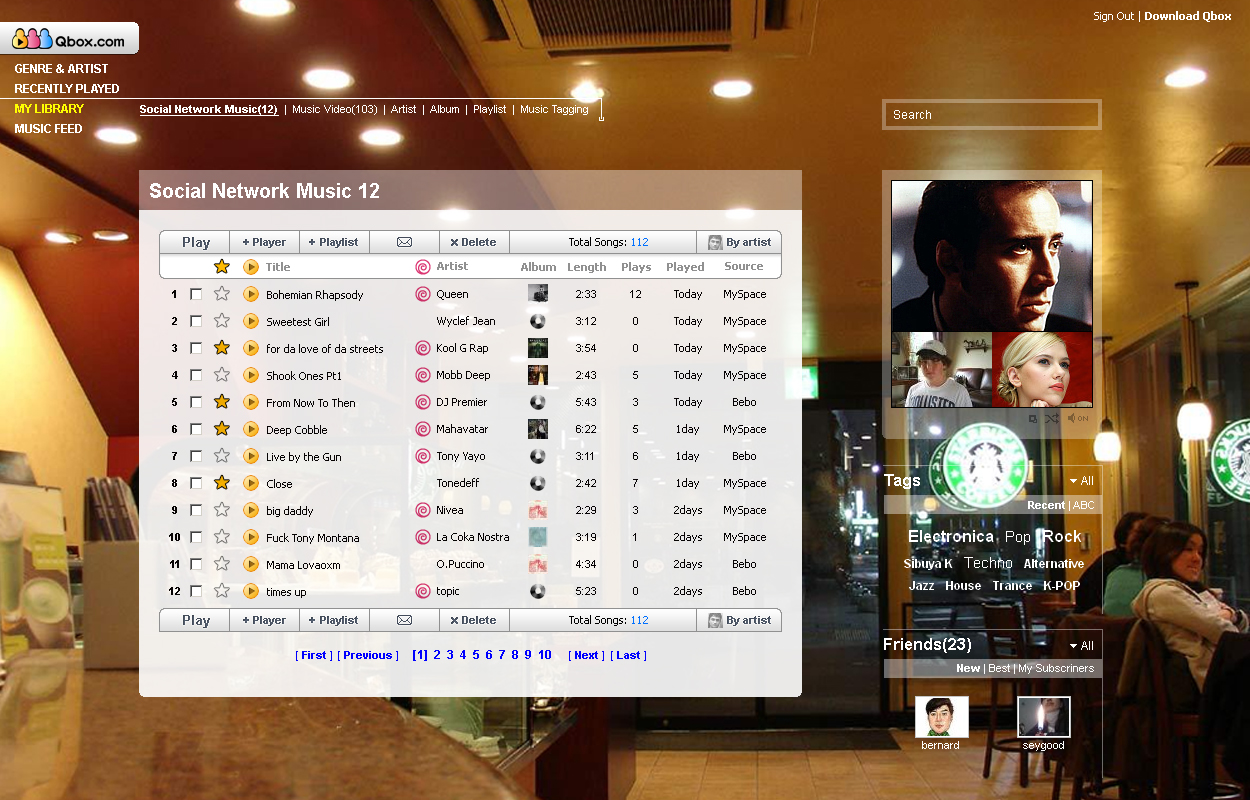Image resolution: width=1250 pixels, height=800 pixels.
Task: Click the shuffle icon under the video player
Action: (x=1052, y=418)
